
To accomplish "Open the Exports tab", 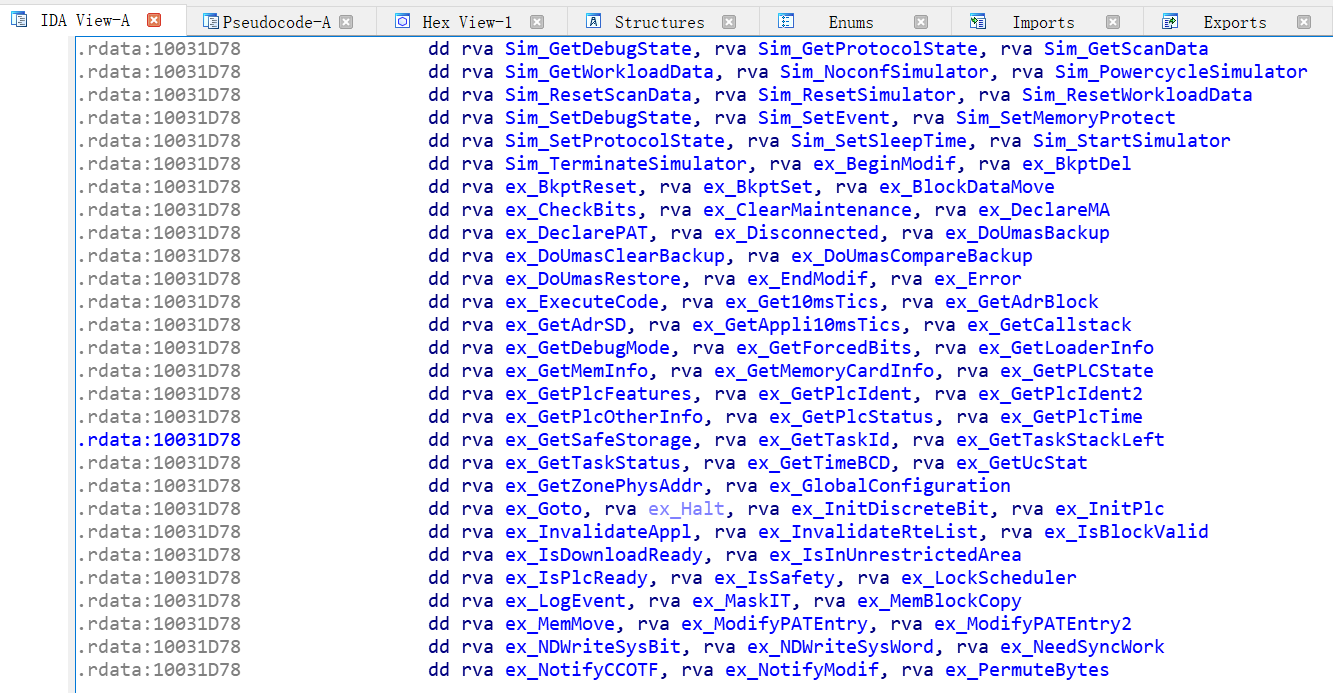I will [1234, 22].
